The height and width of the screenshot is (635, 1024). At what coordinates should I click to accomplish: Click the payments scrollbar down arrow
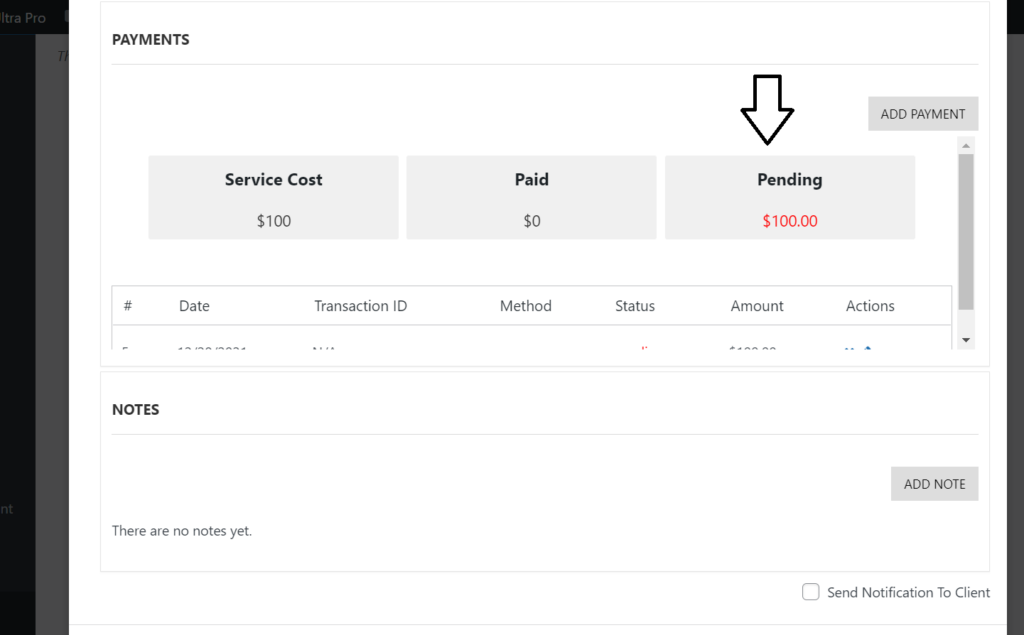[x=966, y=340]
